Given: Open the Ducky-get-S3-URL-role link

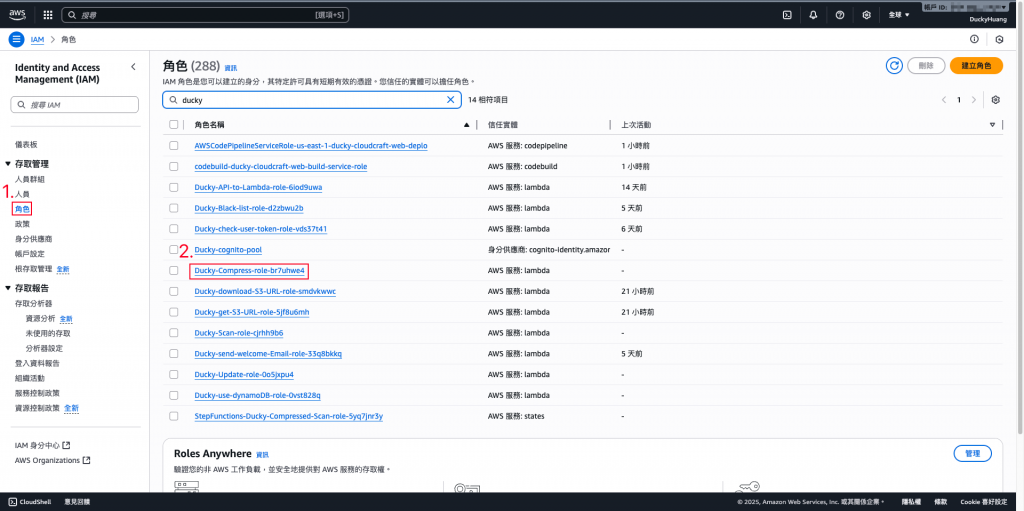Looking at the screenshot, I should 251,312.
